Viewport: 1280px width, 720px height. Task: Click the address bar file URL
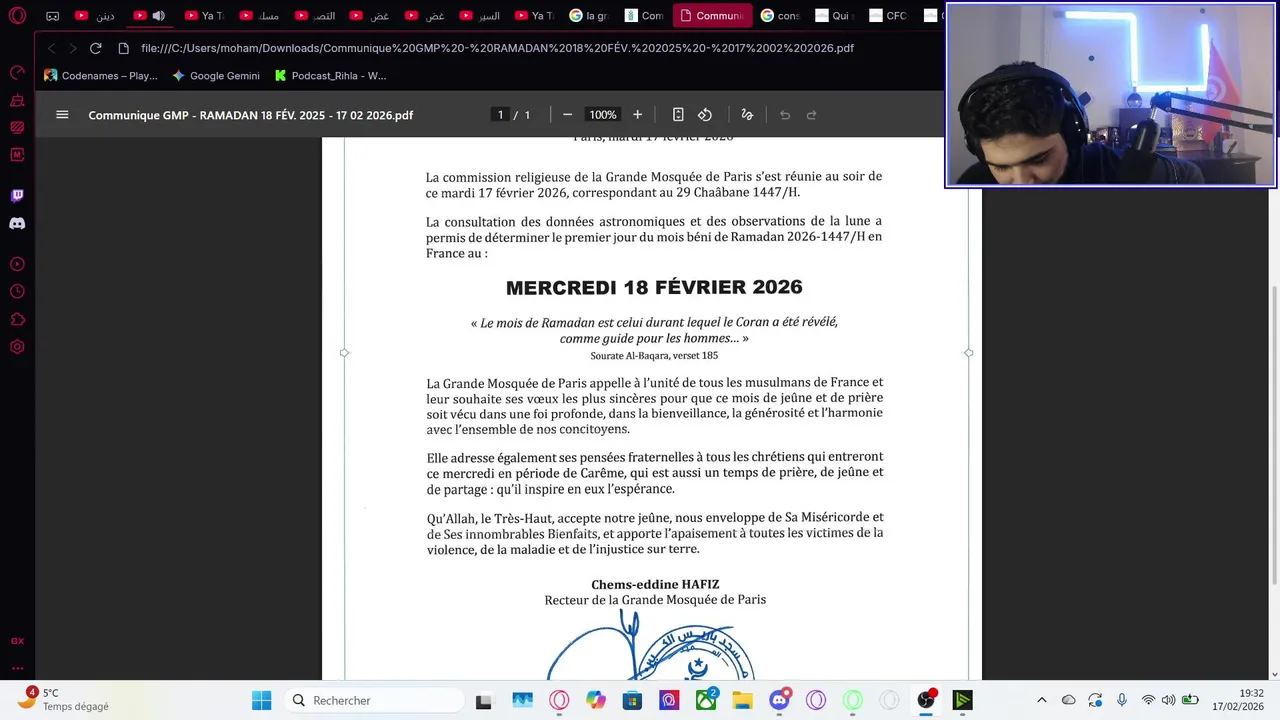point(497,48)
